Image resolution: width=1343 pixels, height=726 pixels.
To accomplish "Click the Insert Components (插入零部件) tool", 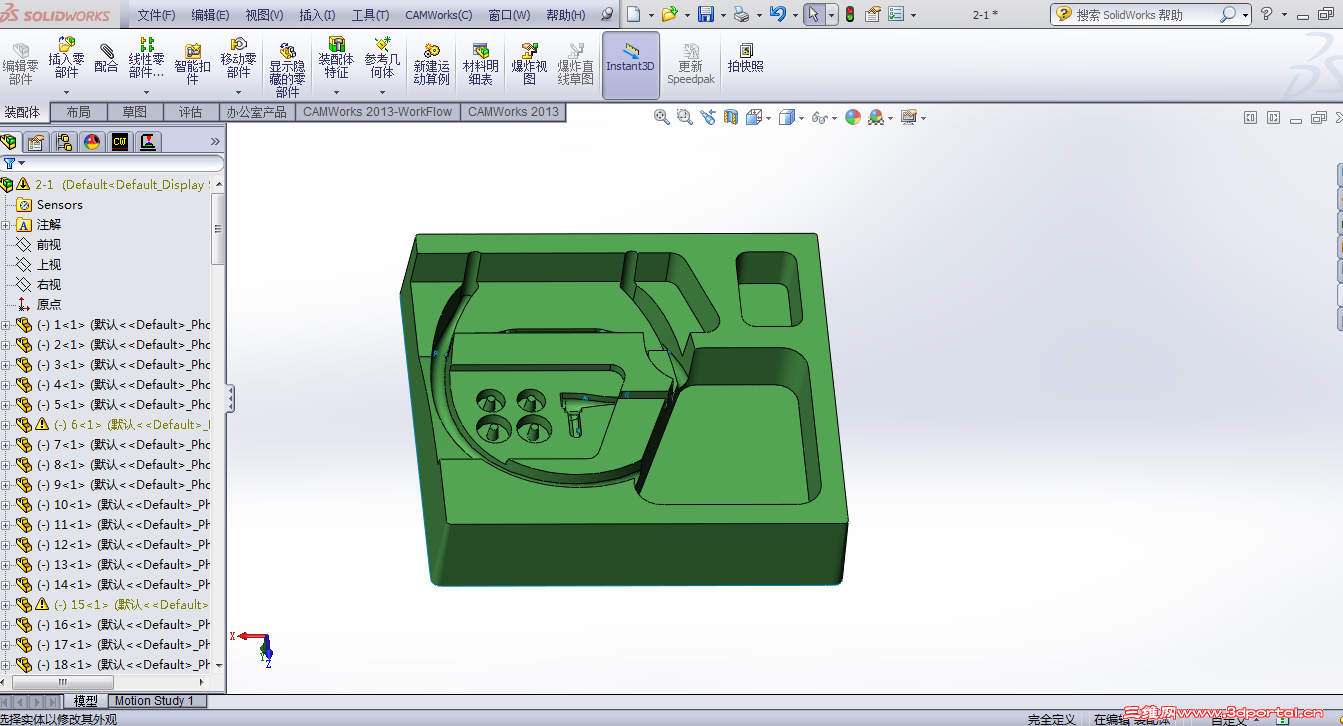I will (x=66, y=58).
